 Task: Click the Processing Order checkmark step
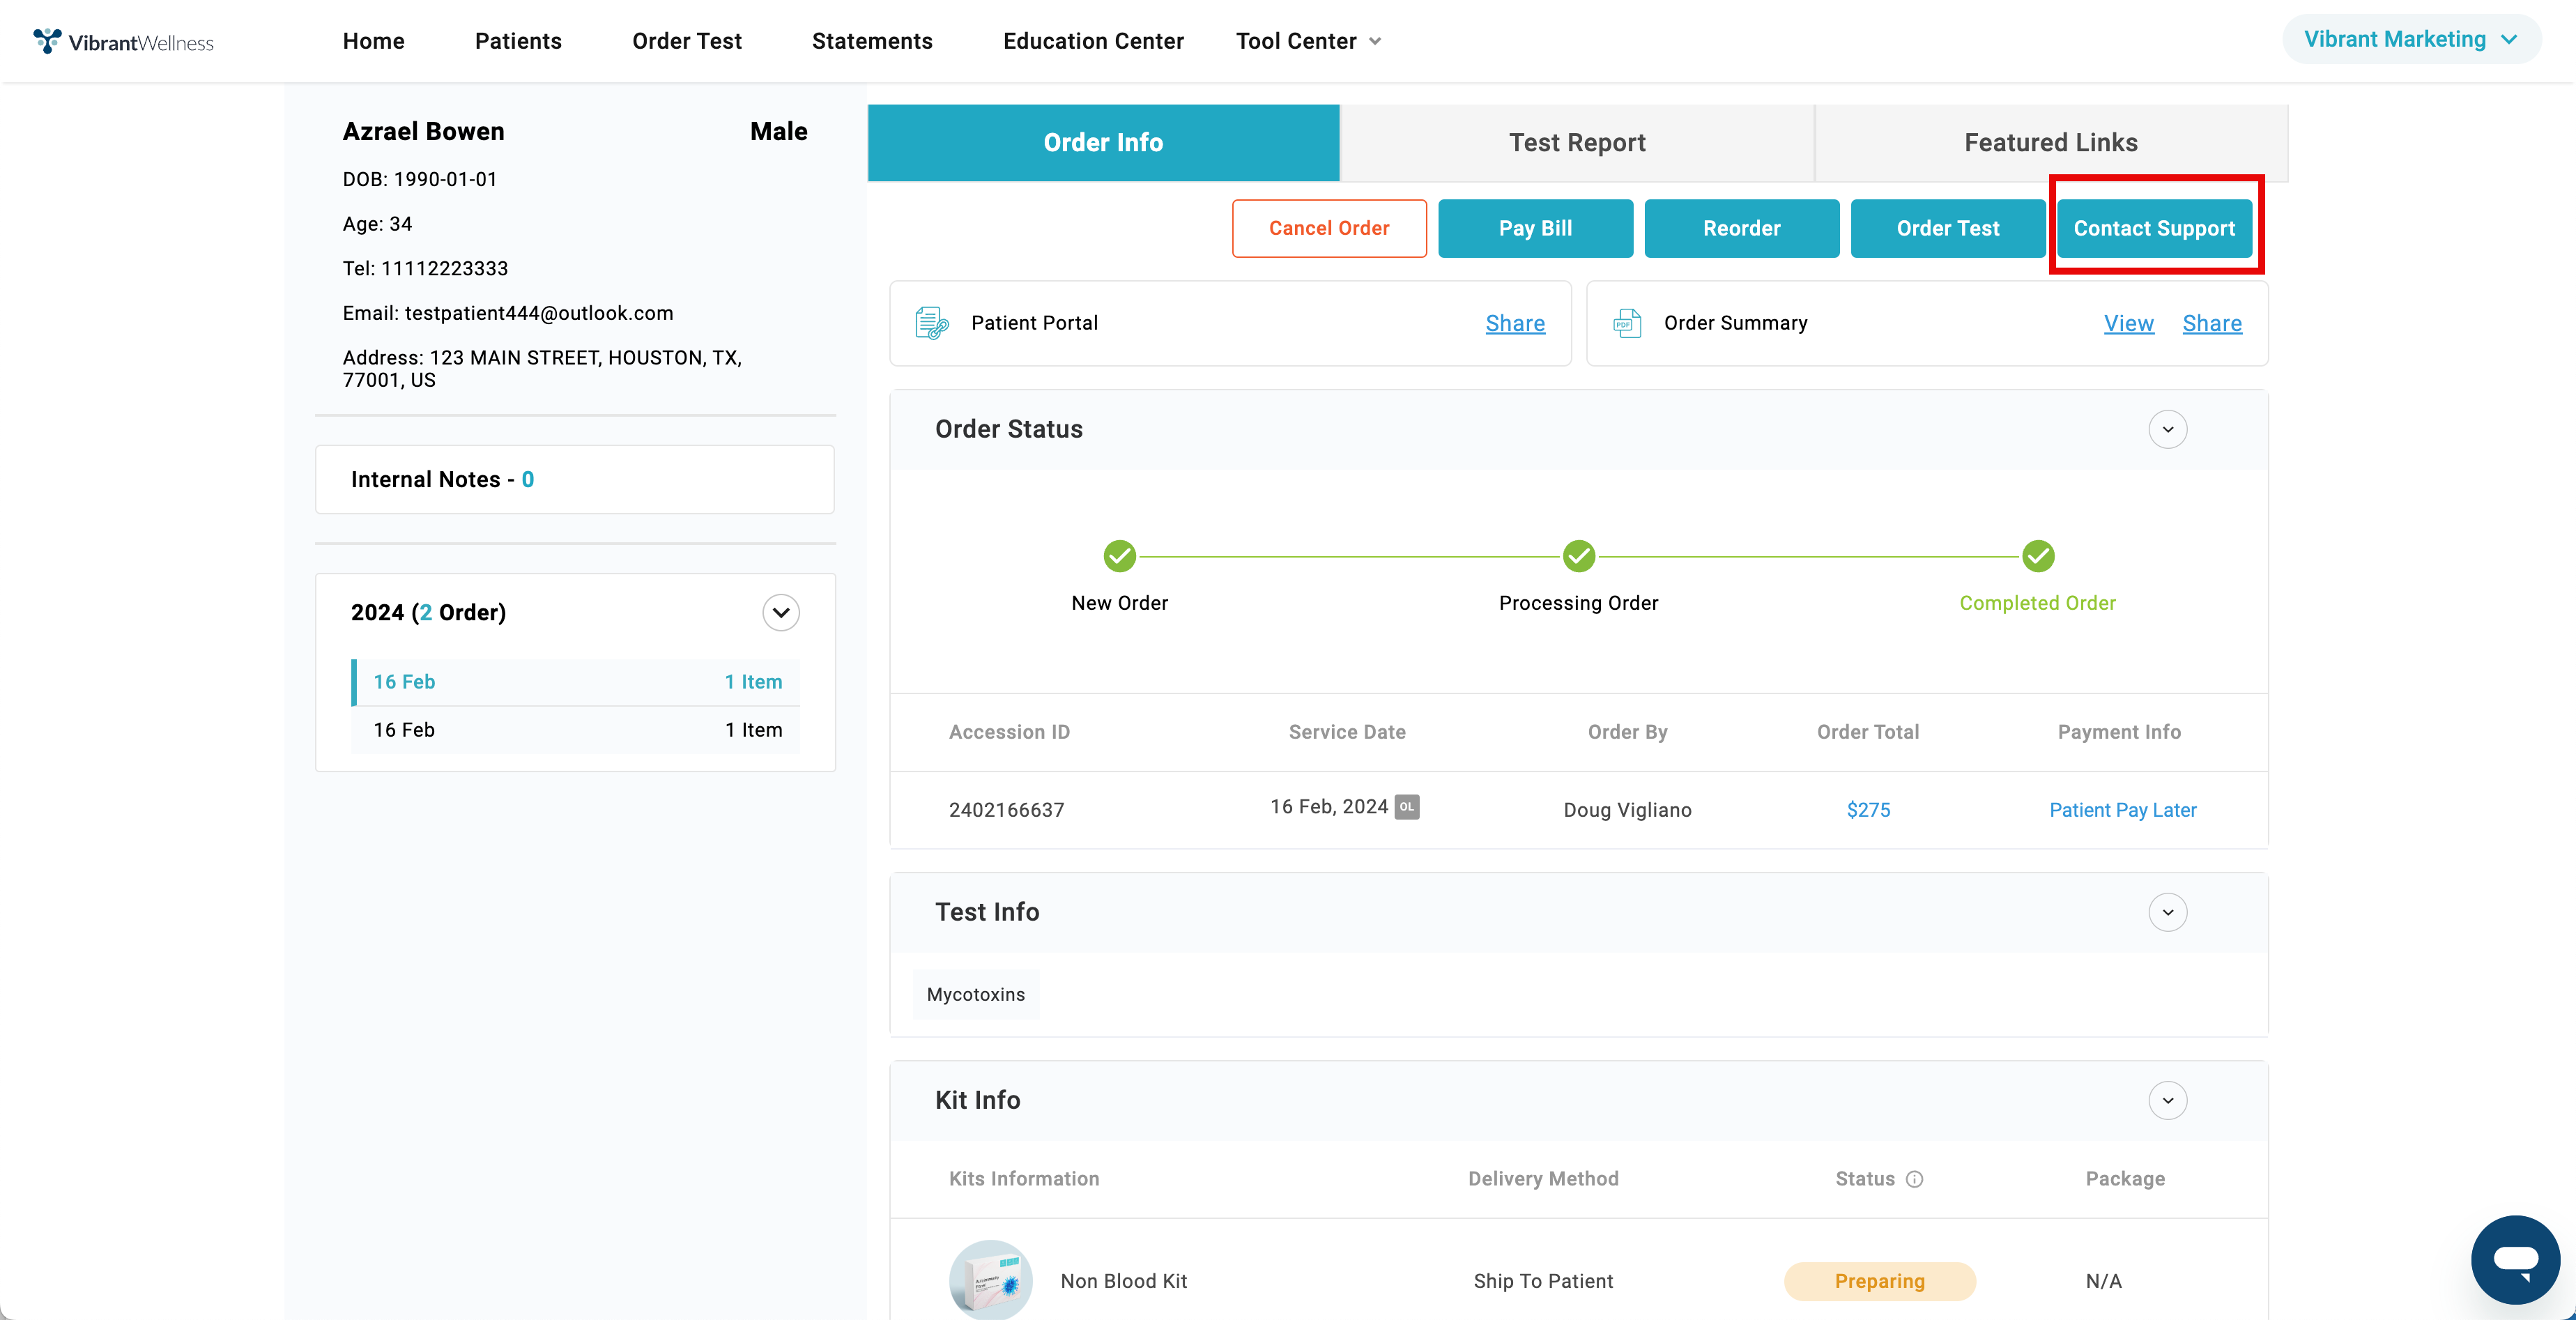click(x=1578, y=556)
